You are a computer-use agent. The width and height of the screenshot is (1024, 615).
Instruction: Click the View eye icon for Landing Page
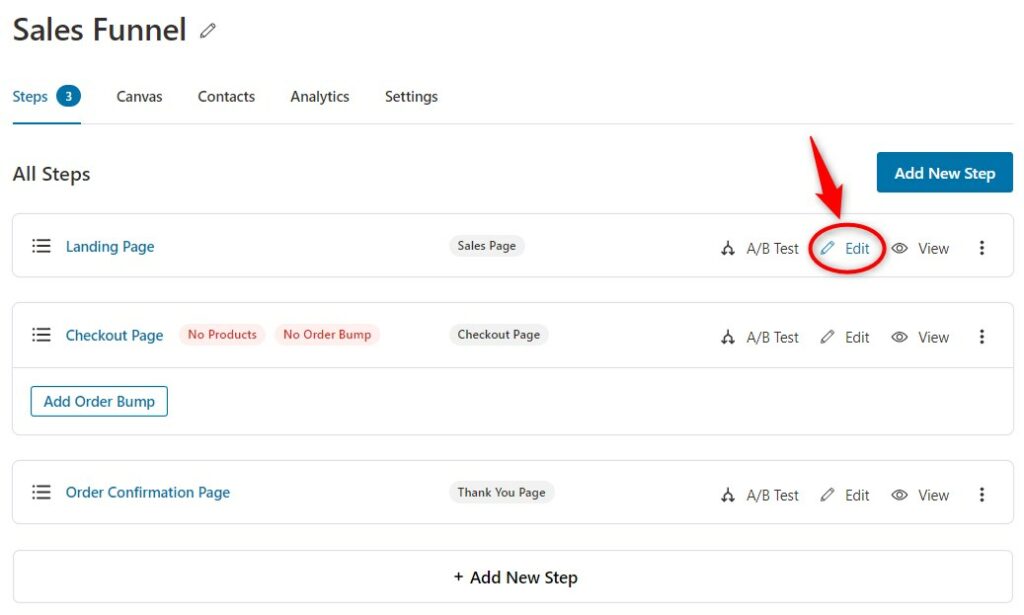tap(899, 248)
